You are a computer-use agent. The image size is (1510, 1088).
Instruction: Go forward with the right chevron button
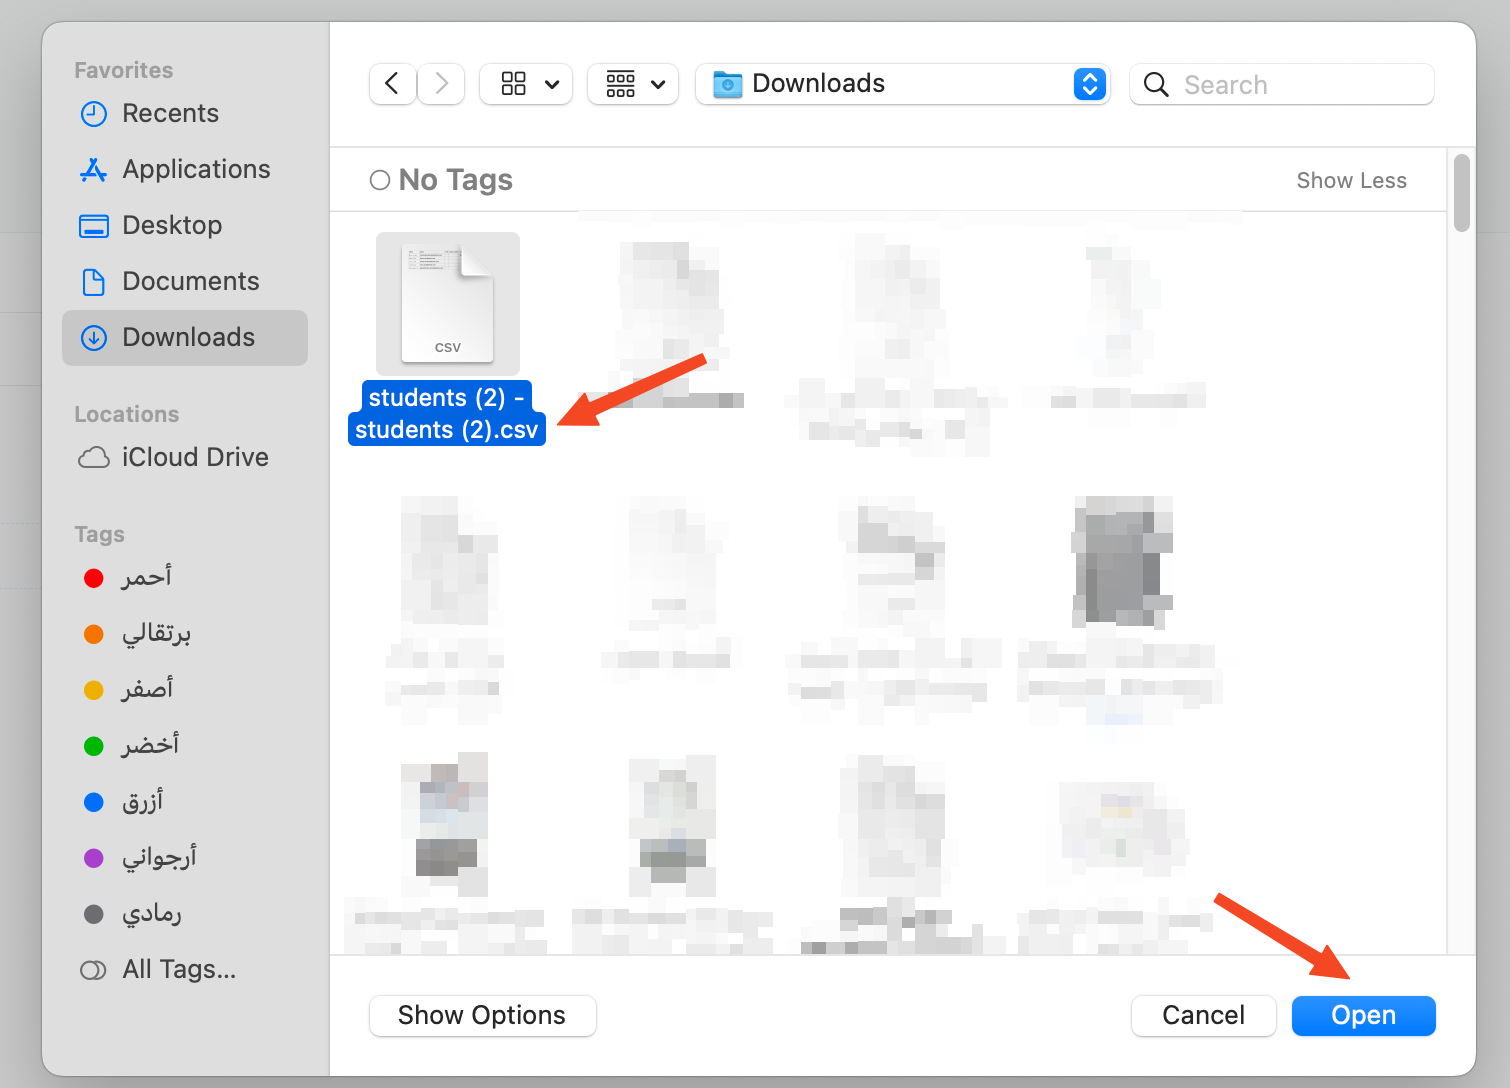coord(441,84)
